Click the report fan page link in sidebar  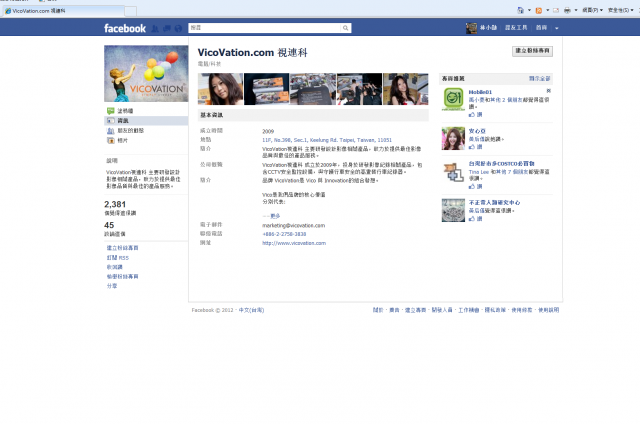(122, 276)
